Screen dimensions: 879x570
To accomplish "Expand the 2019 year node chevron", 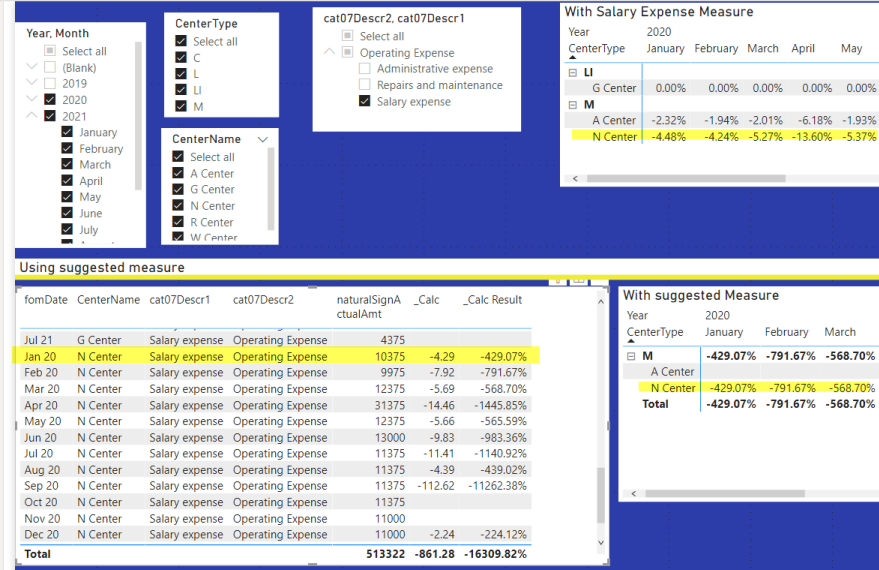I will 32,82.
